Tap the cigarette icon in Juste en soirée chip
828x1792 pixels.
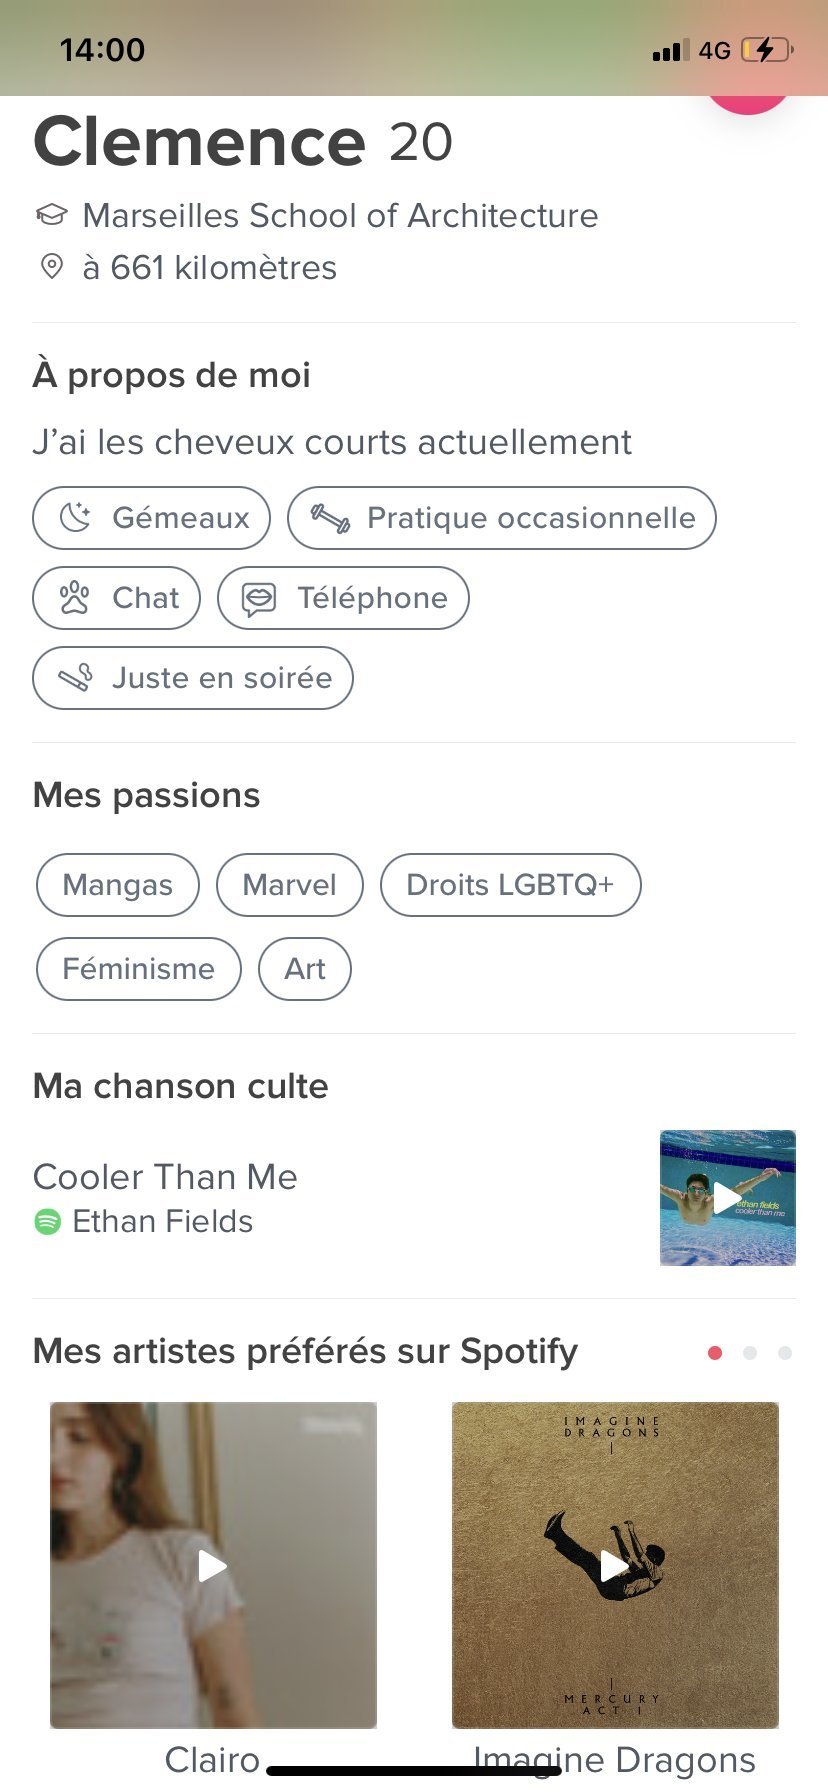(75, 678)
